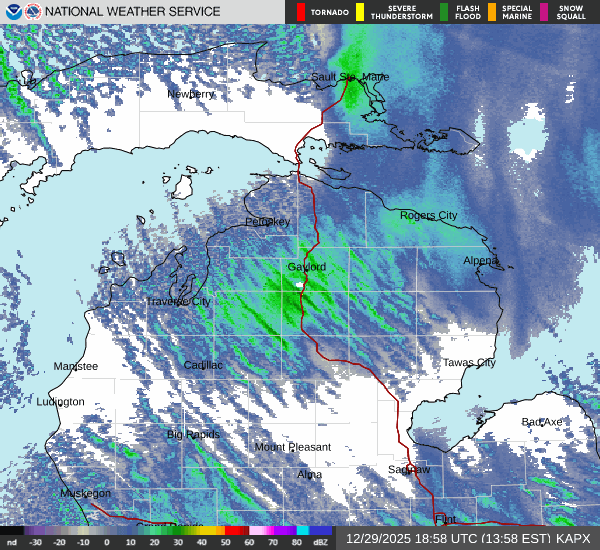This screenshot has width=600, height=550.
Task: Click the magenta Snow Squall legend marker
Action: [x=546, y=12]
